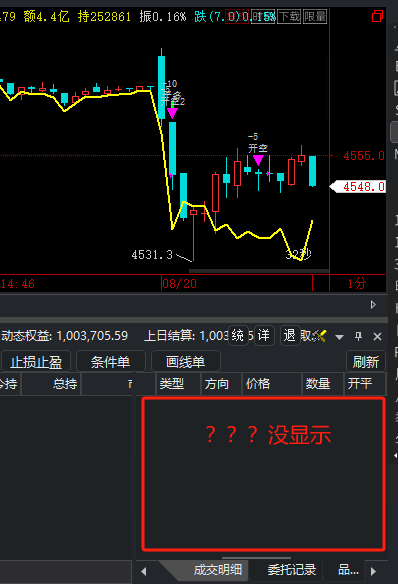Click the red restore-window icon on the chart

pyautogui.click(x=377, y=16)
